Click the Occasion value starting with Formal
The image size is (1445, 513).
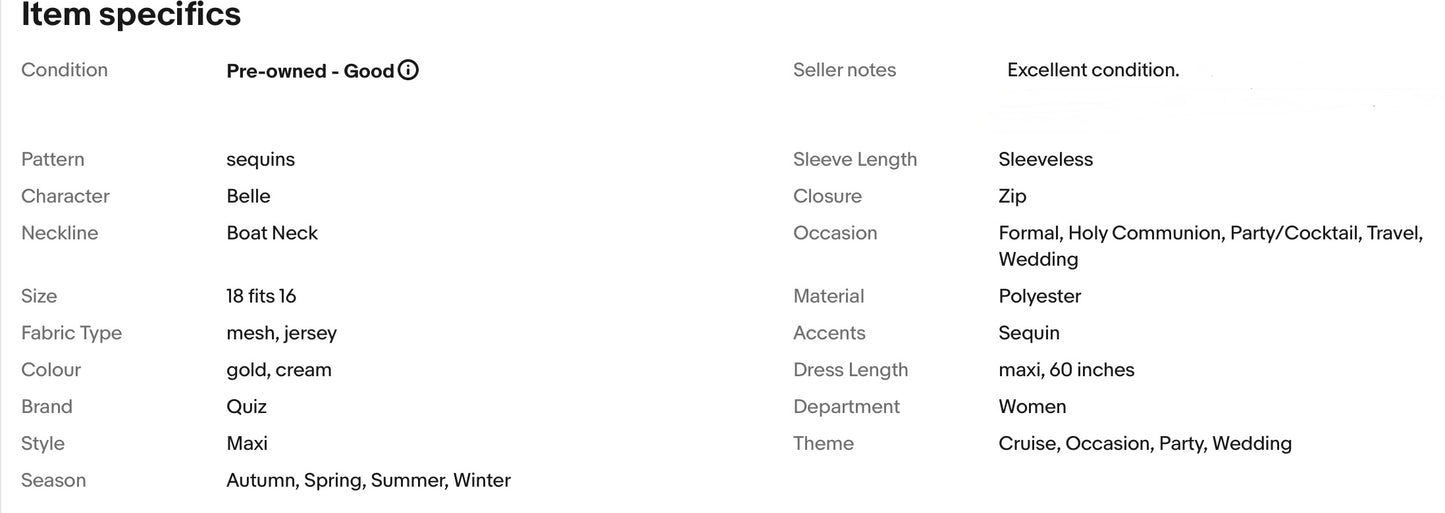point(1211,246)
